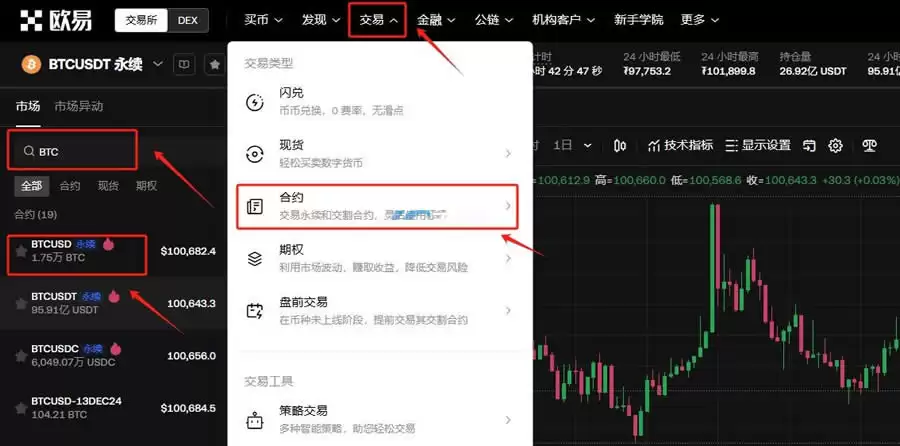Select the 现货 filter tab

click(108, 186)
